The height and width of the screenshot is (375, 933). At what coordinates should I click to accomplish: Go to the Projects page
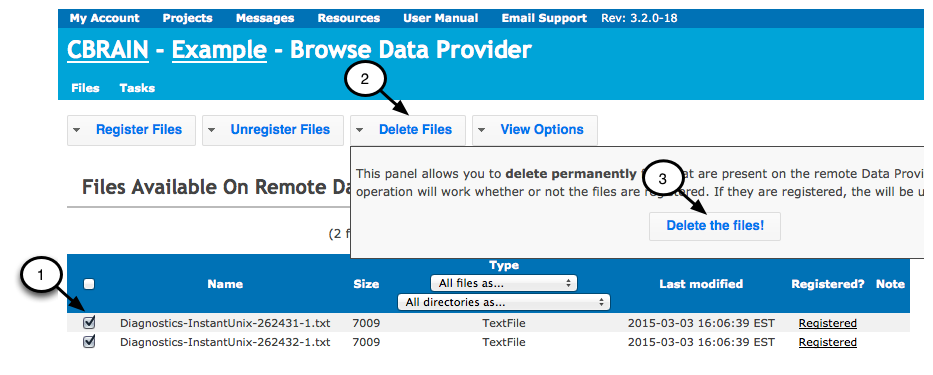[187, 18]
